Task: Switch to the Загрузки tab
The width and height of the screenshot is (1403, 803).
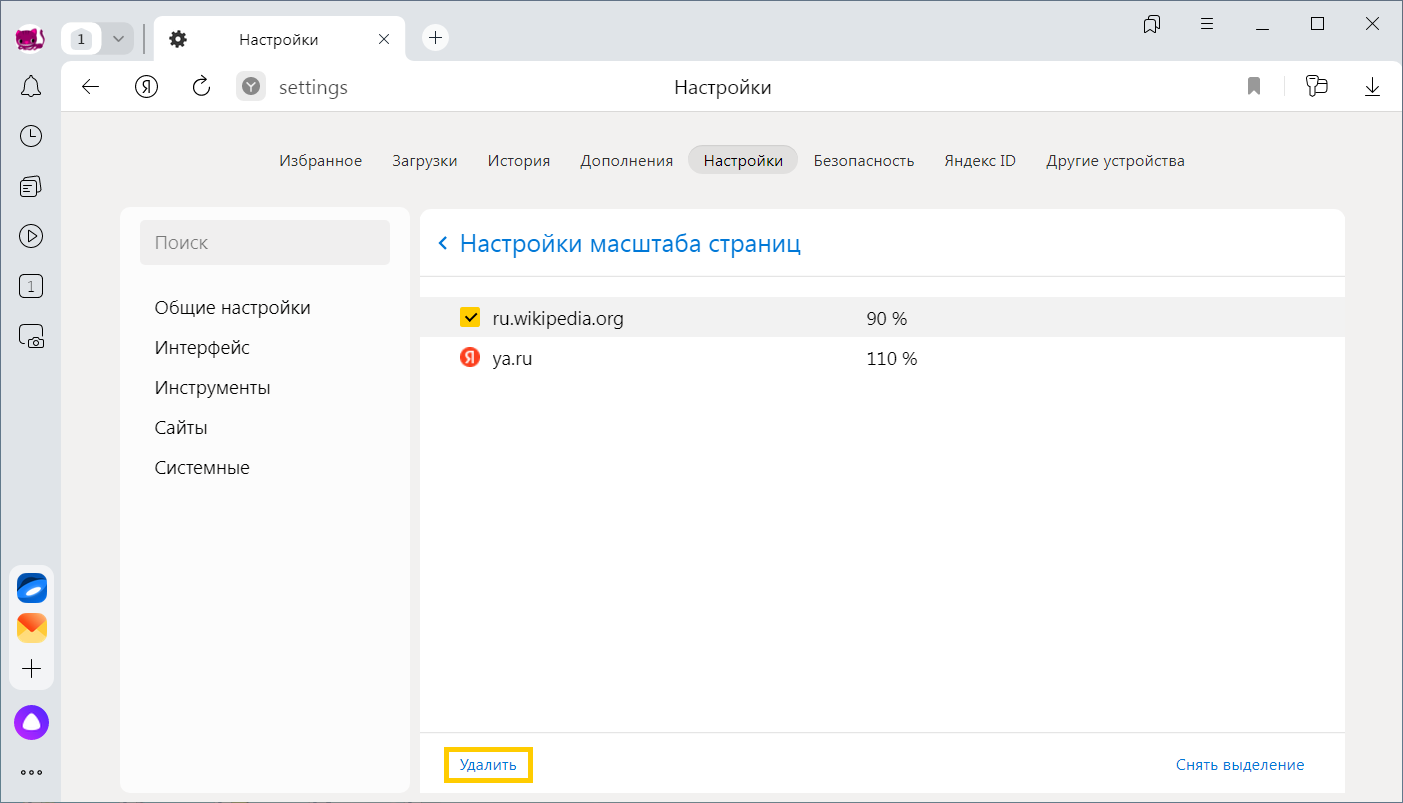Action: click(x=425, y=160)
